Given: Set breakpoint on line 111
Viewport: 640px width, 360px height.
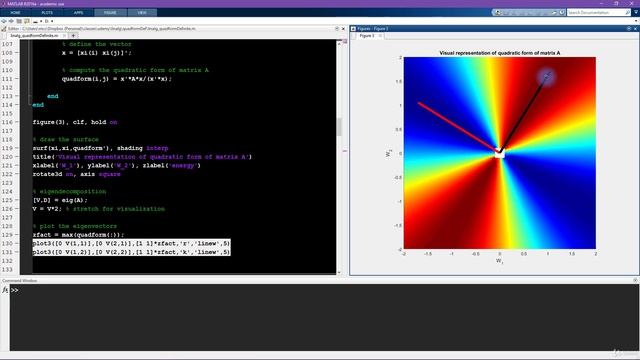Looking at the screenshot, I should tap(17, 79).
